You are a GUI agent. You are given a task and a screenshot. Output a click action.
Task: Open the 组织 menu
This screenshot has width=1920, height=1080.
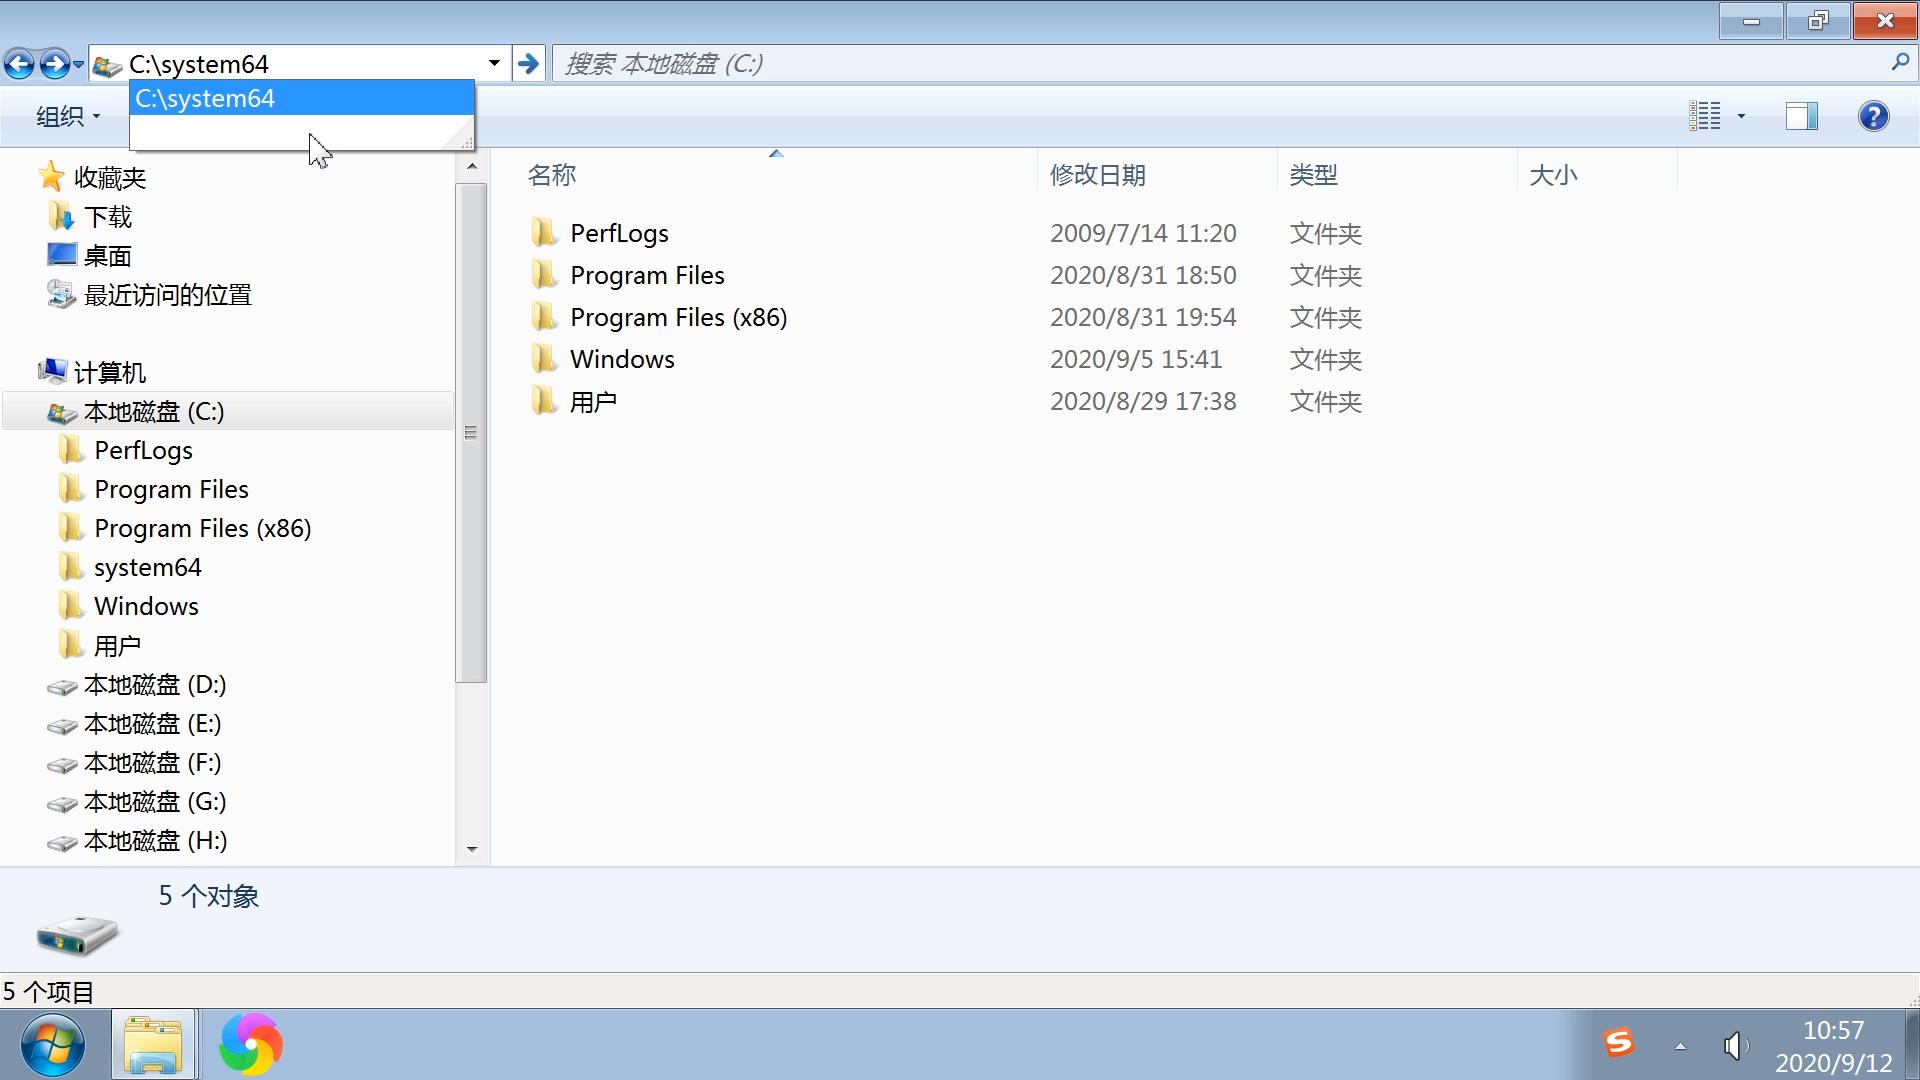tap(67, 116)
